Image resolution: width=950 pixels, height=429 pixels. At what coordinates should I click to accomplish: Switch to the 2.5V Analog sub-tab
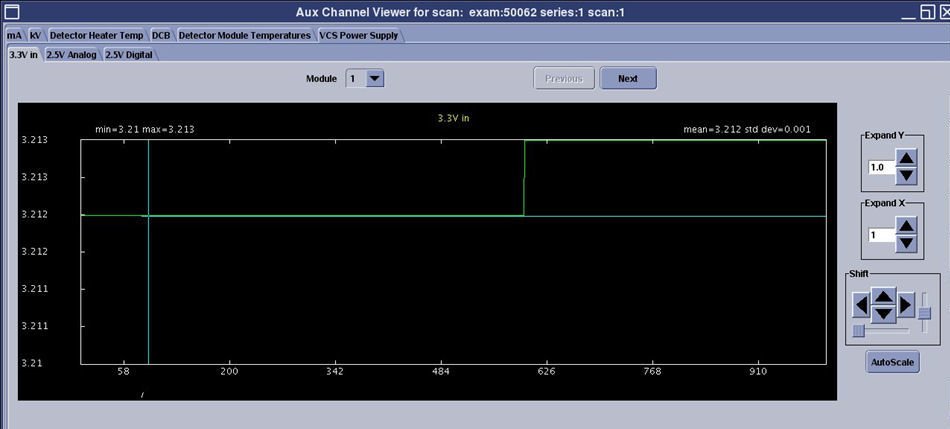(71, 55)
